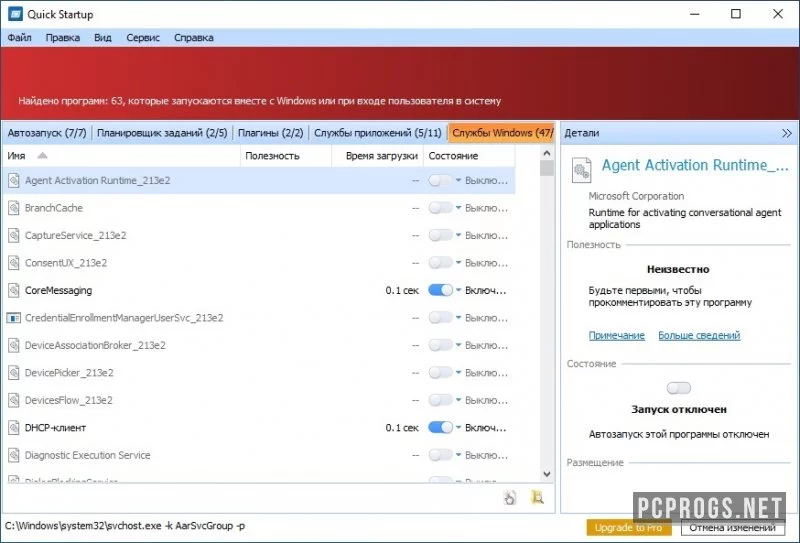Image resolution: width=800 pixels, height=543 pixels.
Task: Click the hand pointer icon below the list
Action: [x=510, y=497]
